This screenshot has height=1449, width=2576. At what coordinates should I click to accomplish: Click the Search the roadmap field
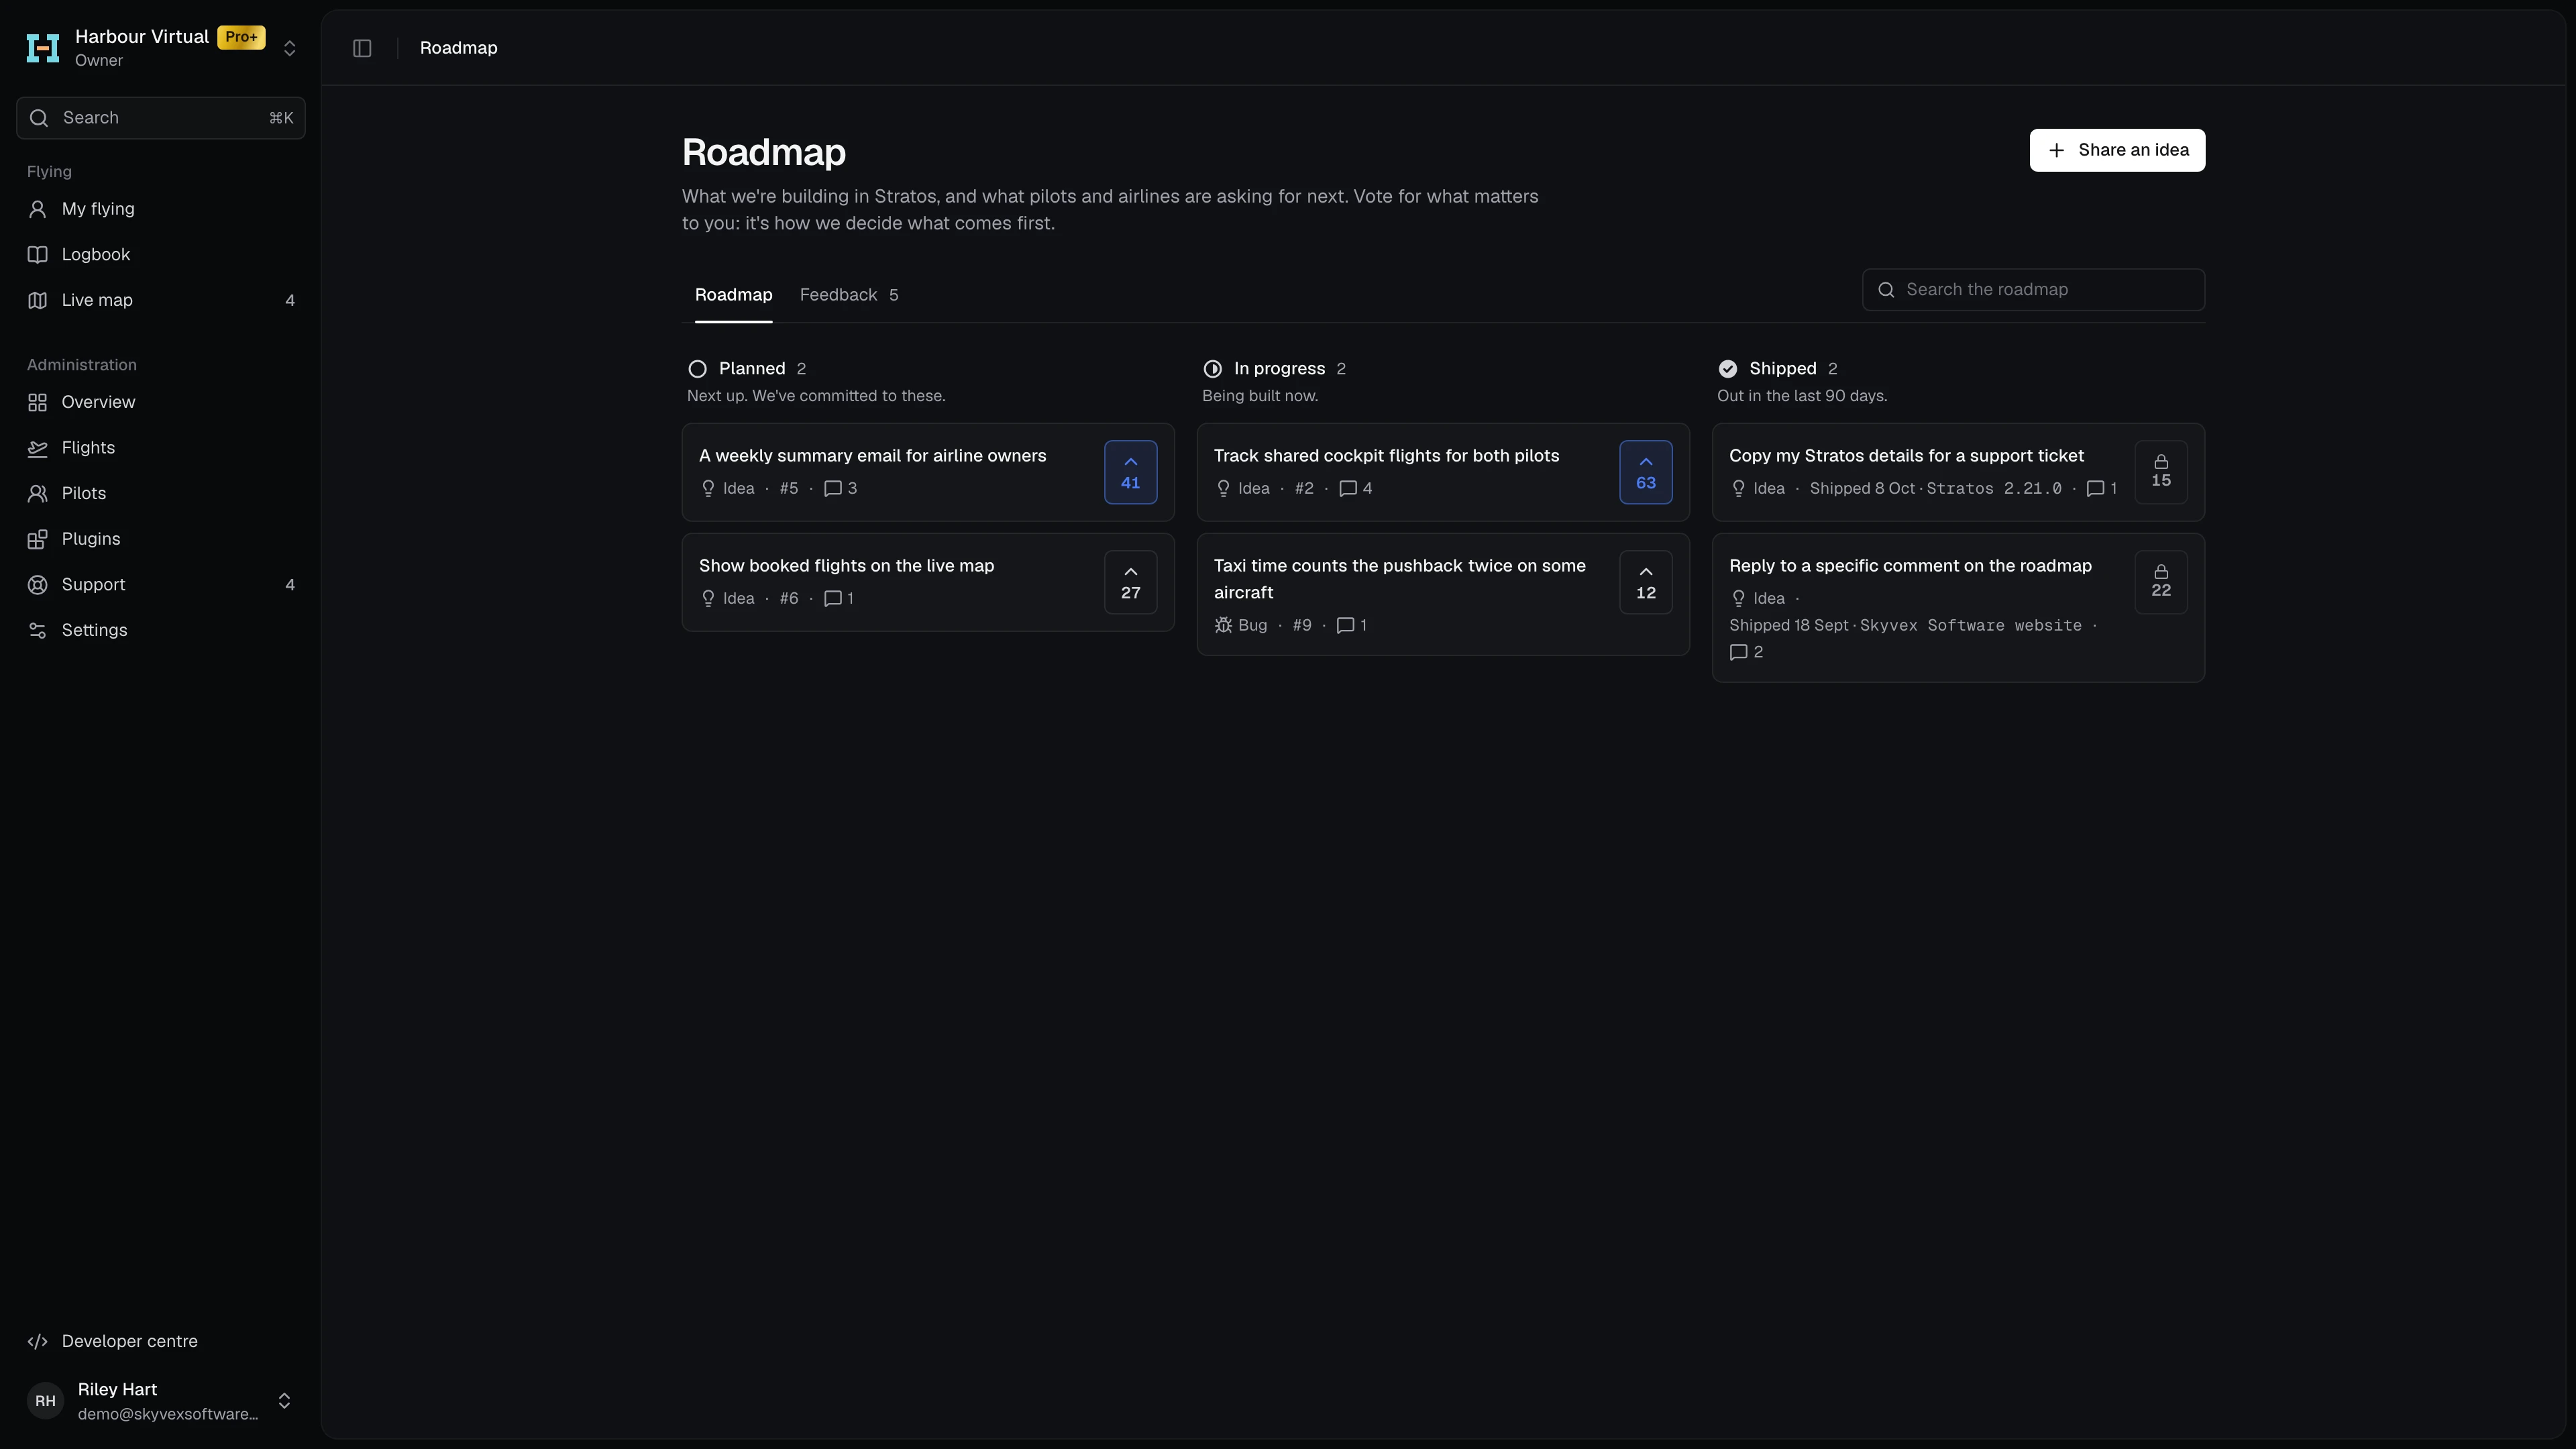[x=2032, y=290]
